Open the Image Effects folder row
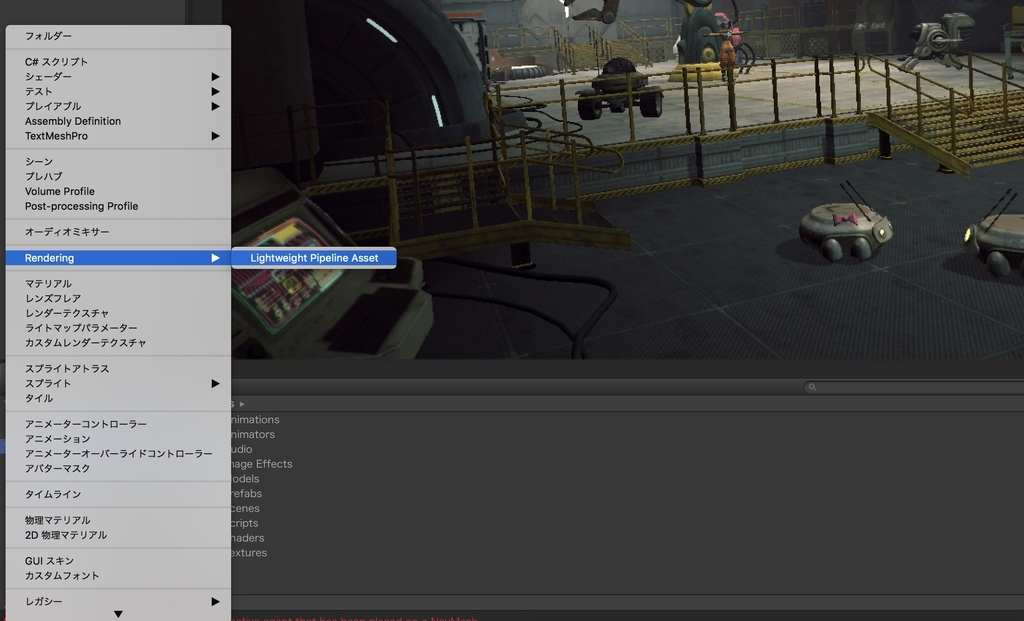Viewport: 1024px width, 621px height. pyautogui.click(x=261, y=464)
